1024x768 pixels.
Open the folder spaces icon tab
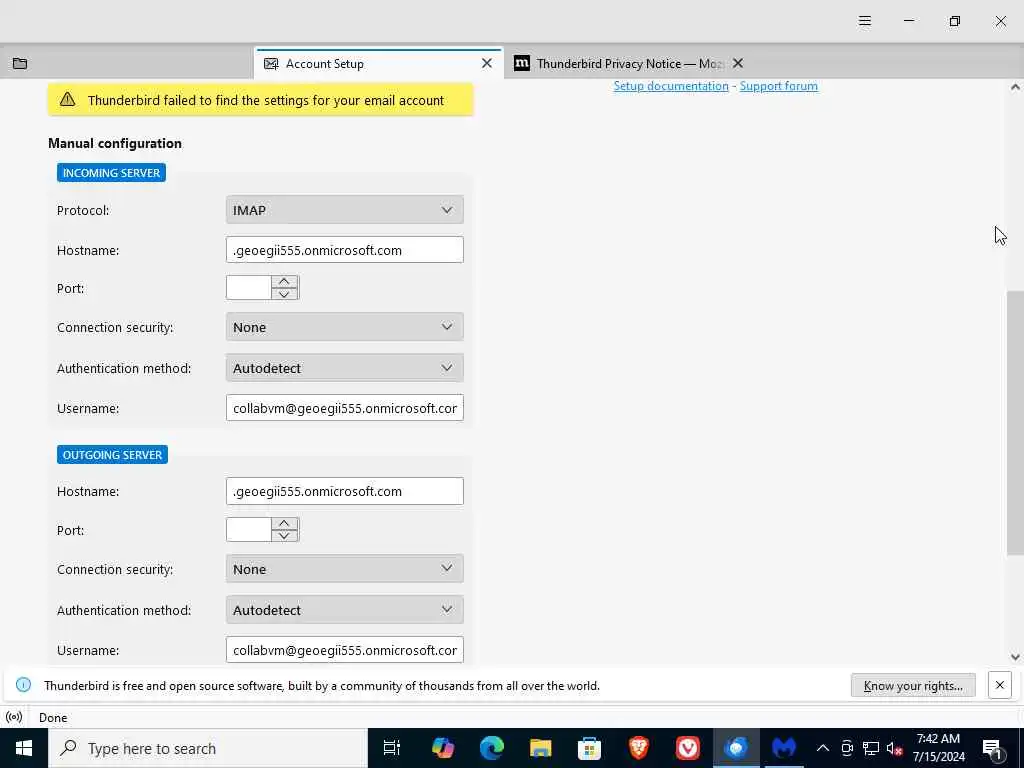point(20,63)
